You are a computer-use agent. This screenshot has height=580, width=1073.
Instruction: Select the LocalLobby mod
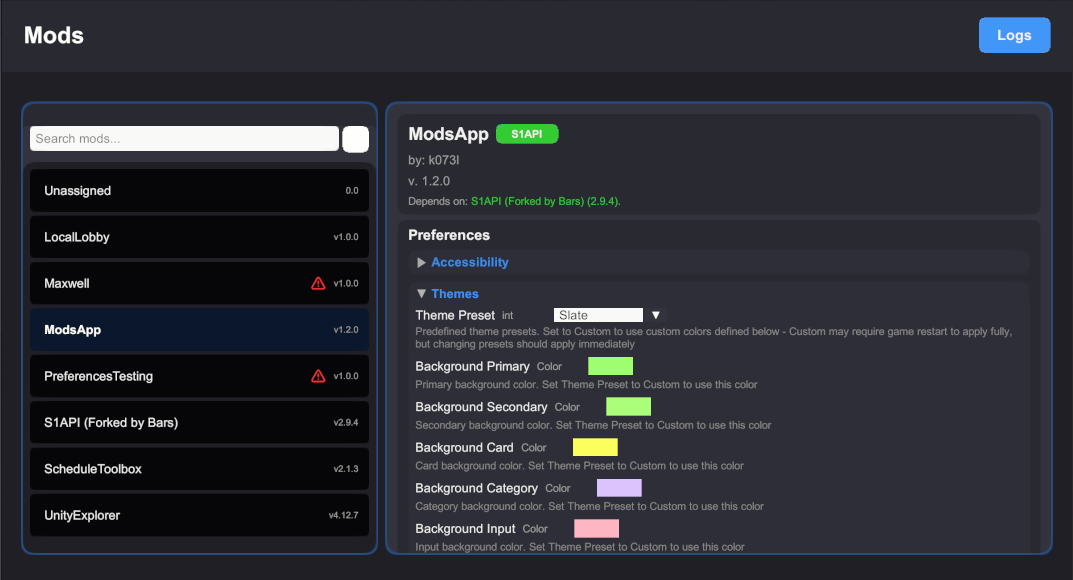199,237
